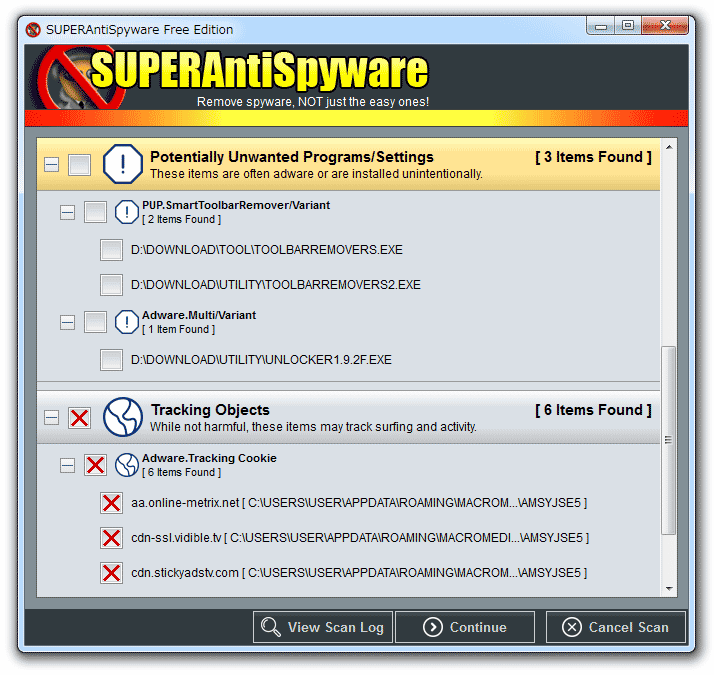Select the cdn.stickyadstv.com cookie entry text
The width and height of the screenshot is (714, 675).
[359, 573]
